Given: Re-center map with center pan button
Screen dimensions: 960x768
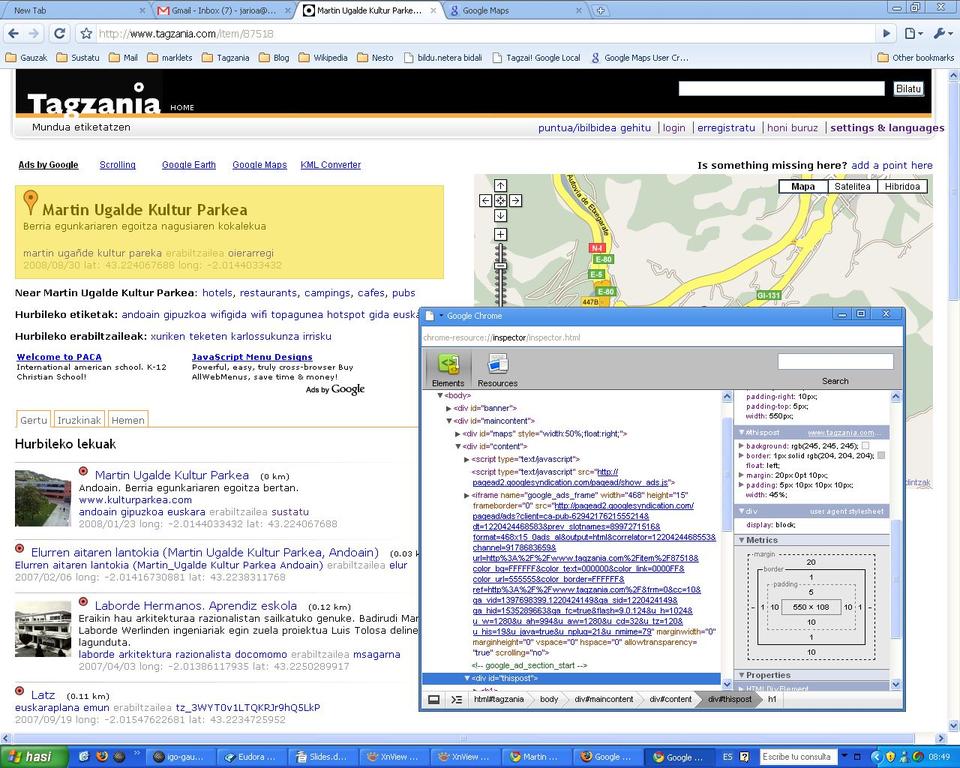Looking at the screenshot, I should coord(500,200).
